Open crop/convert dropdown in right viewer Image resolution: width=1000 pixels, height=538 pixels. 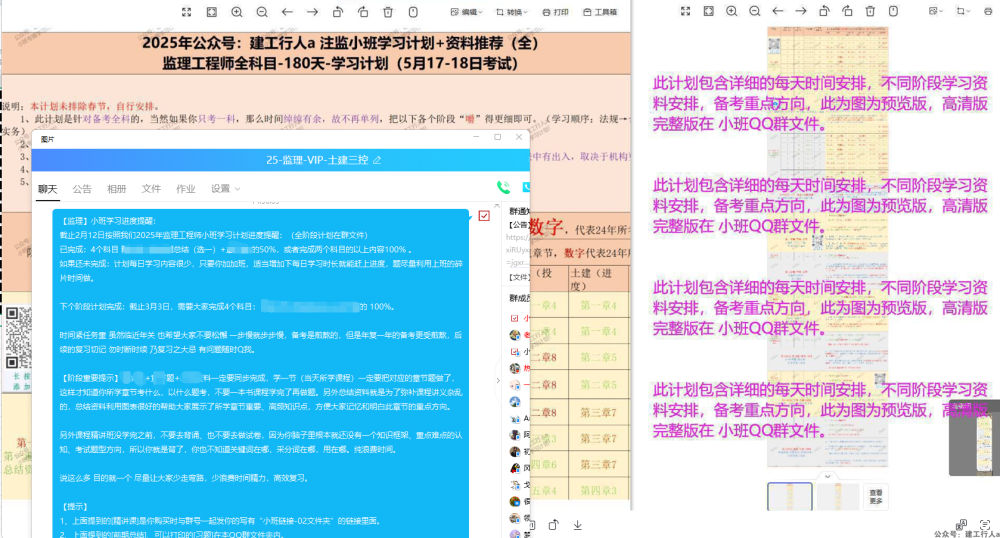coord(963,11)
